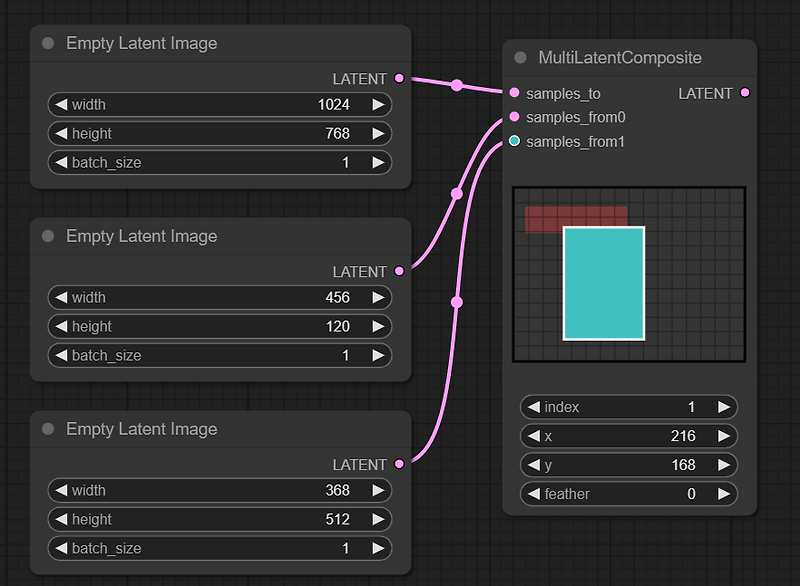Click the LATENT output of the 456-width node
The width and height of the screenshot is (800, 586).
pyautogui.click(x=399, y=271)
